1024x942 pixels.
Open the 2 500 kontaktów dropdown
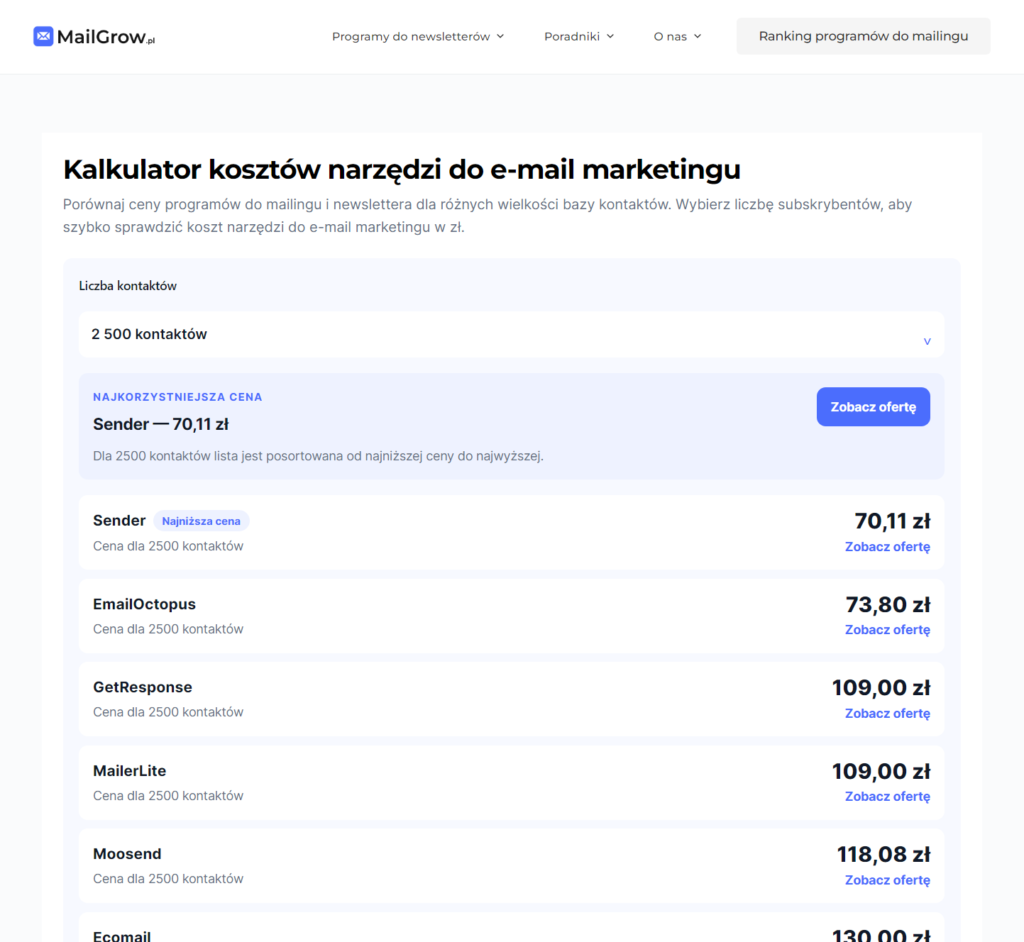(x=511, y=334)
